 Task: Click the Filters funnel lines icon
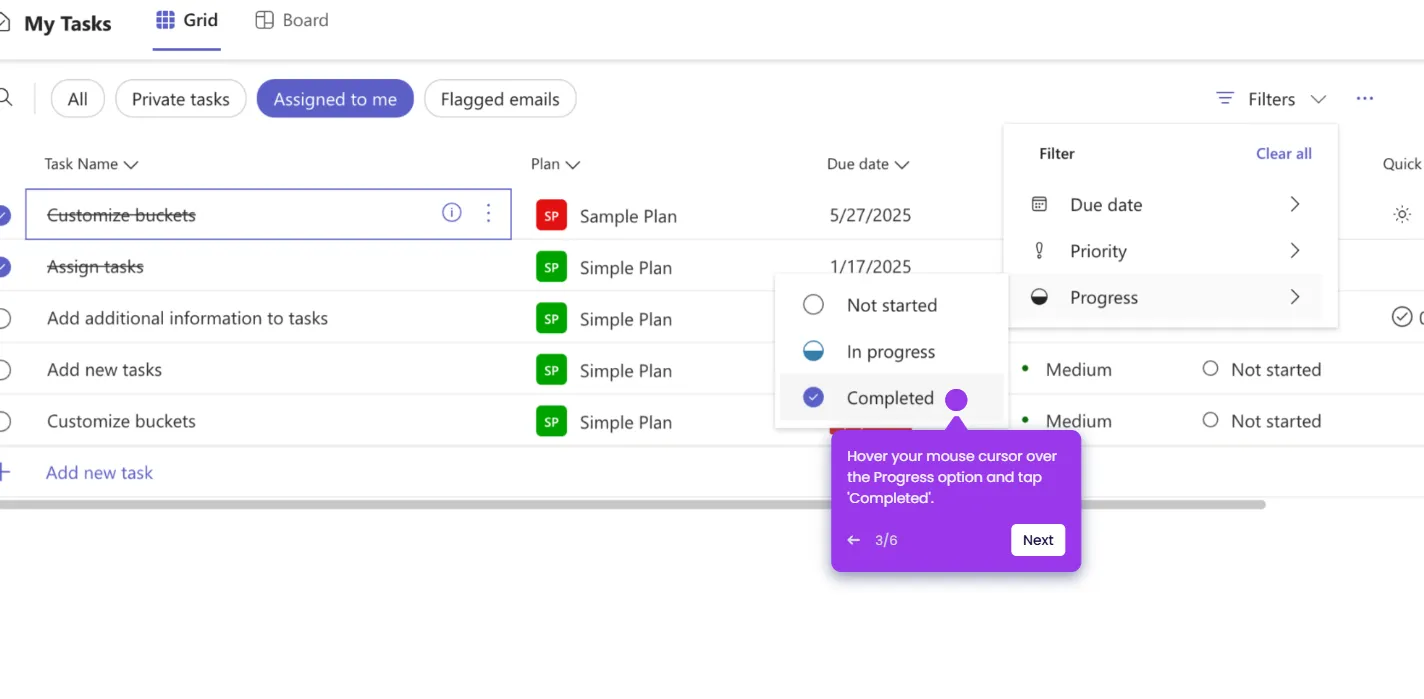point(1224,99)
